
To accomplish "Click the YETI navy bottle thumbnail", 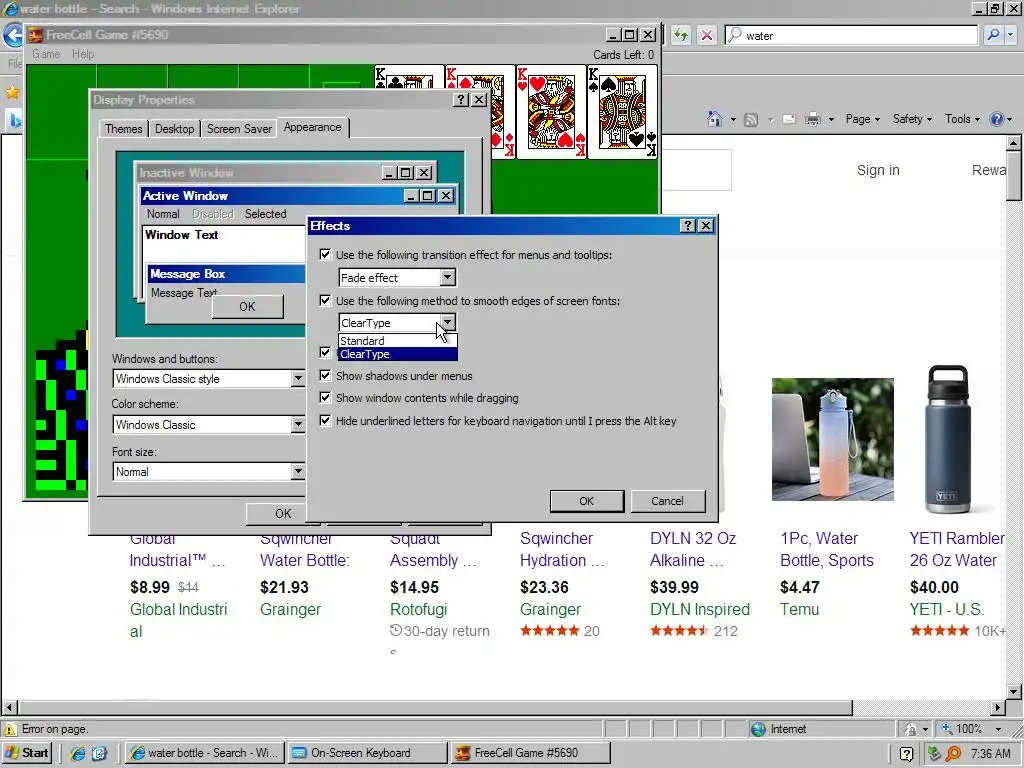I will [x=948, y=440].
